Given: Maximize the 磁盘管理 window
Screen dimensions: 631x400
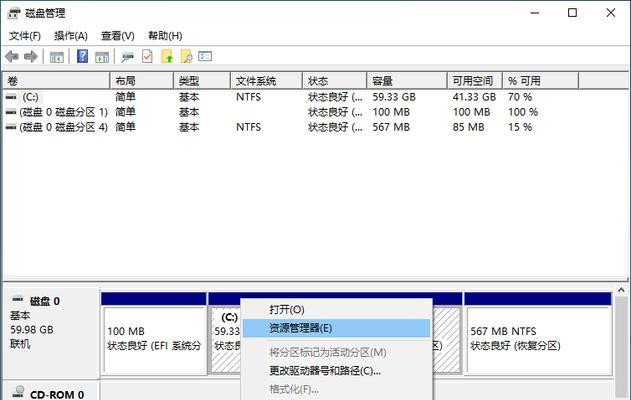Looking at the screenshot, I should (572, 13).
